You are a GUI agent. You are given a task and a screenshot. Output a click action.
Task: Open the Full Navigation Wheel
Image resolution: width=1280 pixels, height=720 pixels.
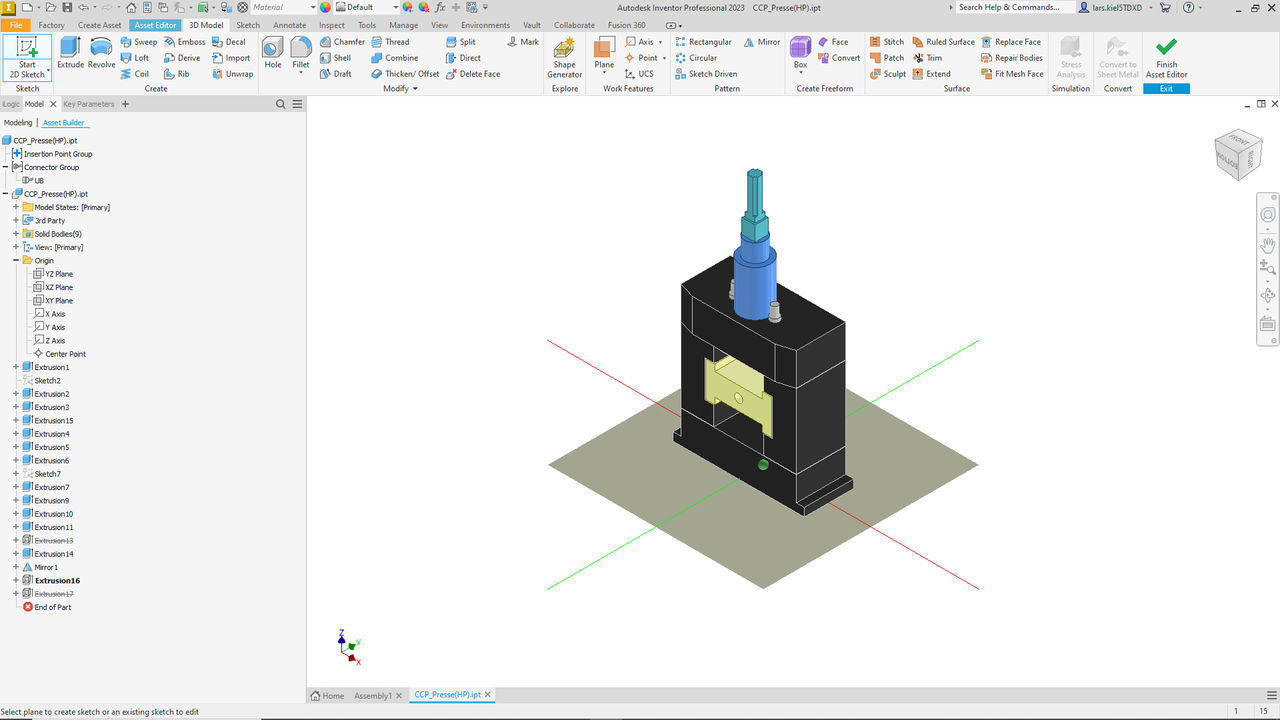coord(1268,215)
